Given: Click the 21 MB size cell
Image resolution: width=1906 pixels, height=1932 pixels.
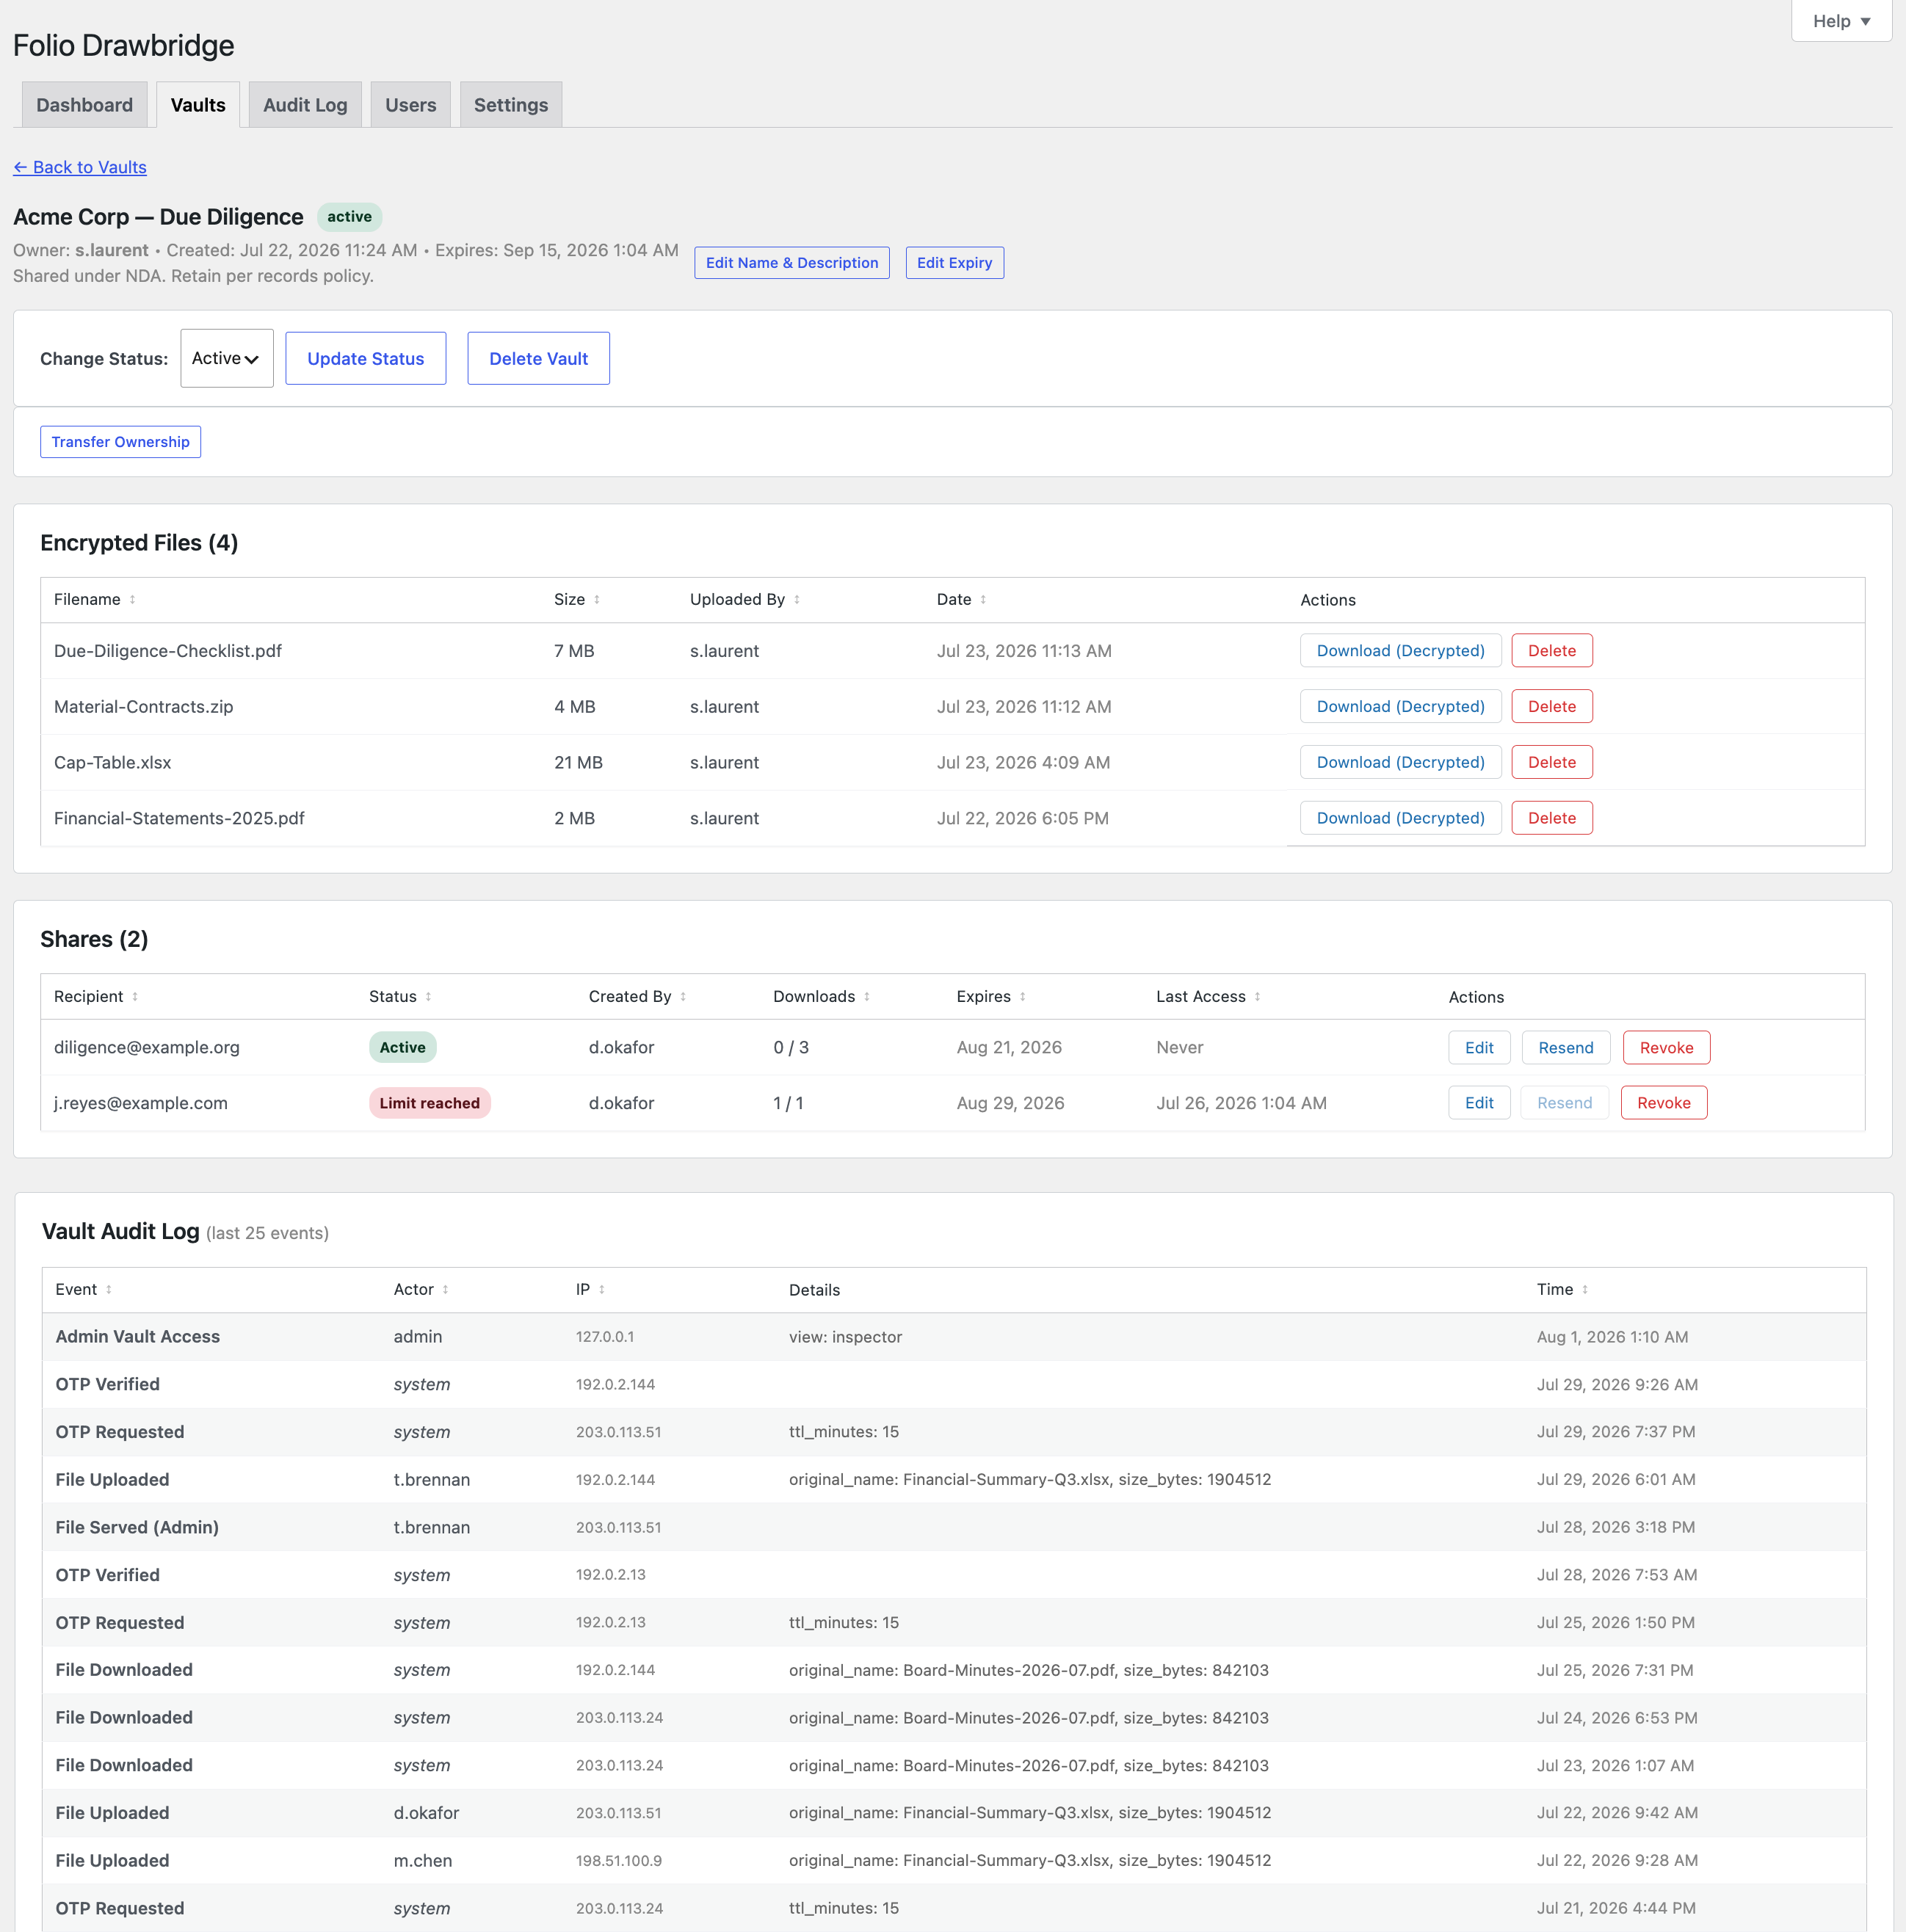Looking at the screenshot, I should 578,762.
